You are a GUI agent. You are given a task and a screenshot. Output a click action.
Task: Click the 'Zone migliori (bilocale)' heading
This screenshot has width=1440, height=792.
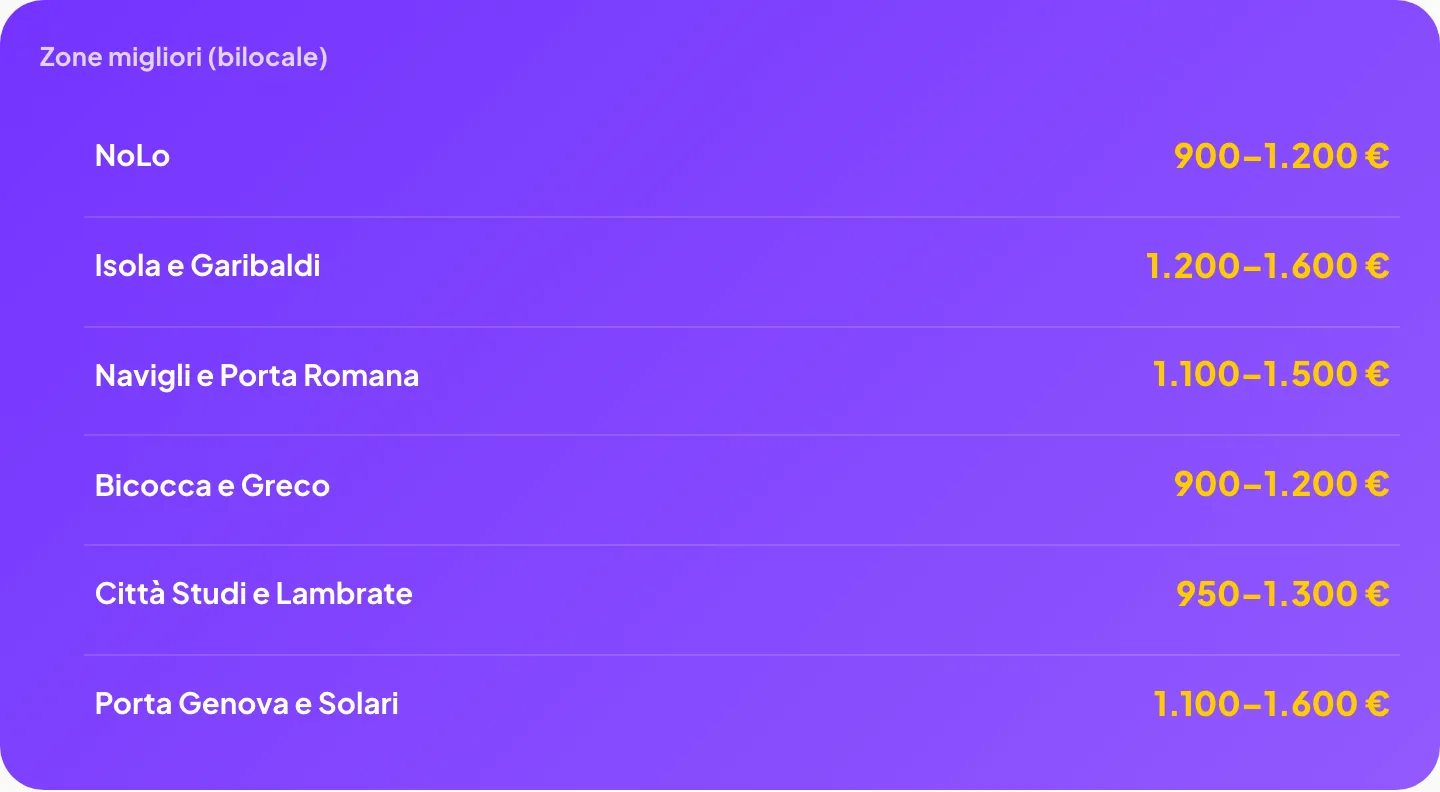point(183,57)
